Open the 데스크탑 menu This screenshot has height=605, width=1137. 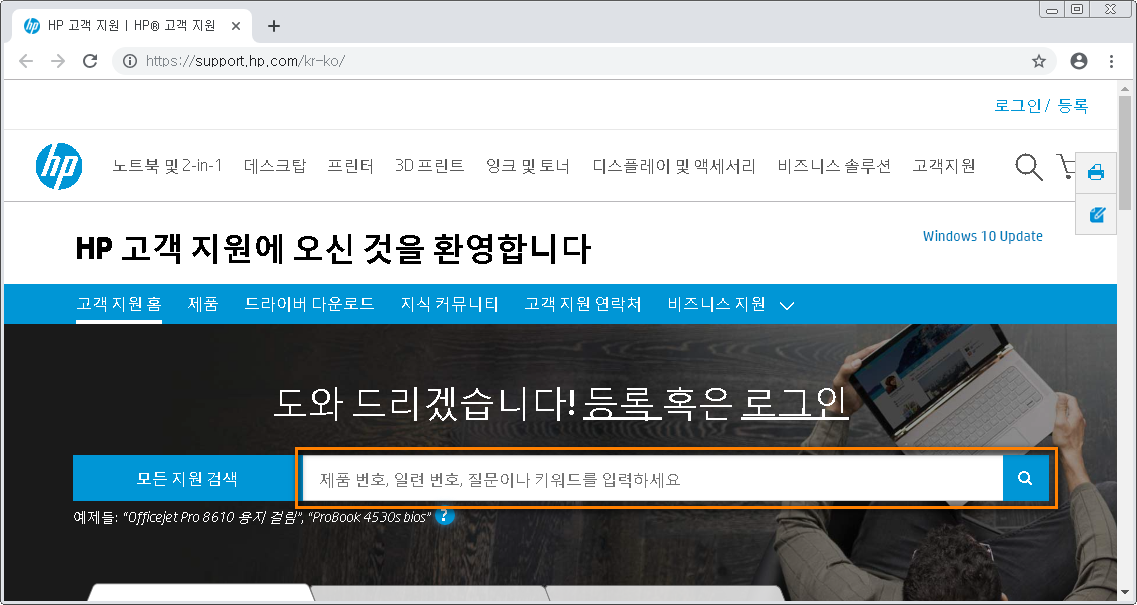pyautogui.click(x=275, y=166)
